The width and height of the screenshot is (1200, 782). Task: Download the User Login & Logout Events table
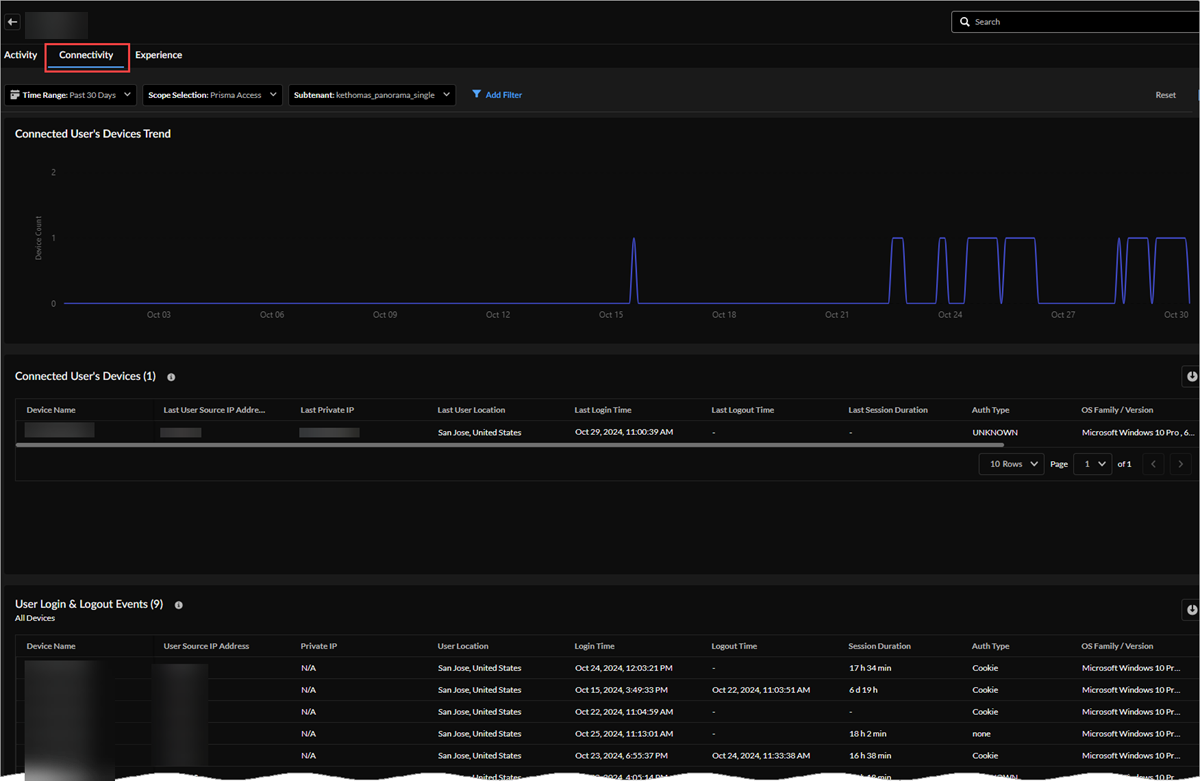pyautogui.click(x=1190, y=609)
